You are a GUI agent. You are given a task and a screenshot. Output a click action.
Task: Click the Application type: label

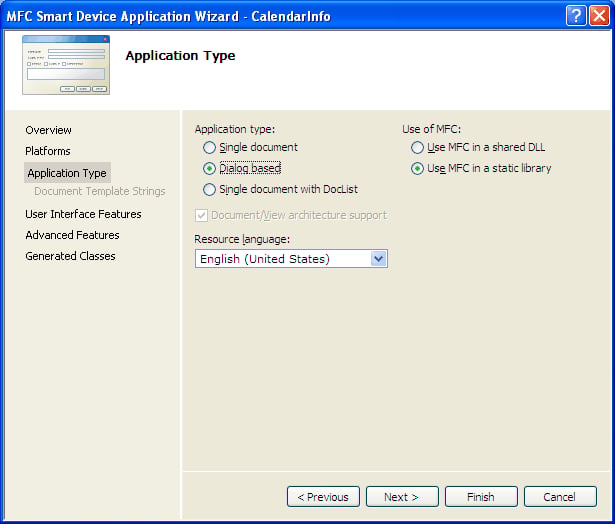coord(235,129)
